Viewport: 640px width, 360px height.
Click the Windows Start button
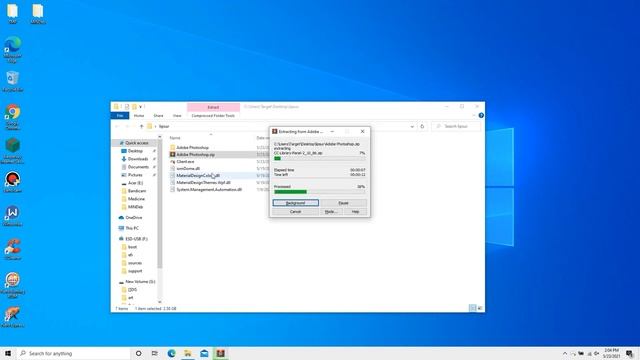click(x=8, y=353)
